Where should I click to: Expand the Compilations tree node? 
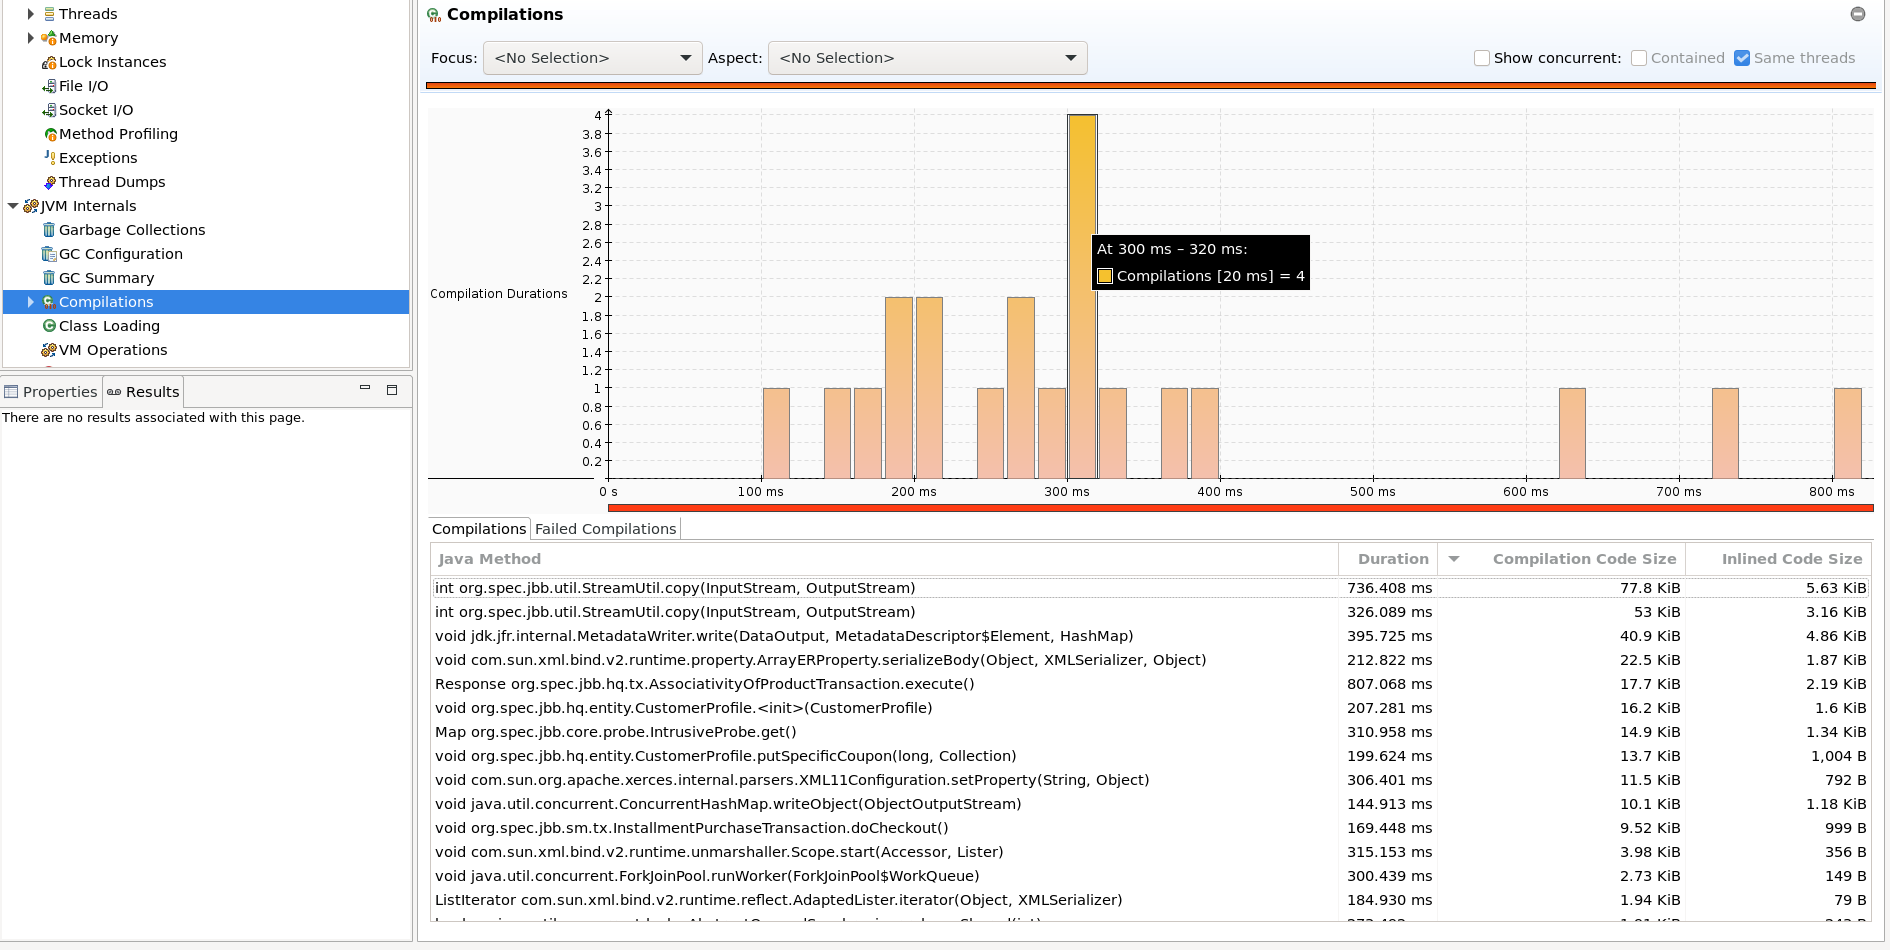pyautogui.click(x=30, y=302)
